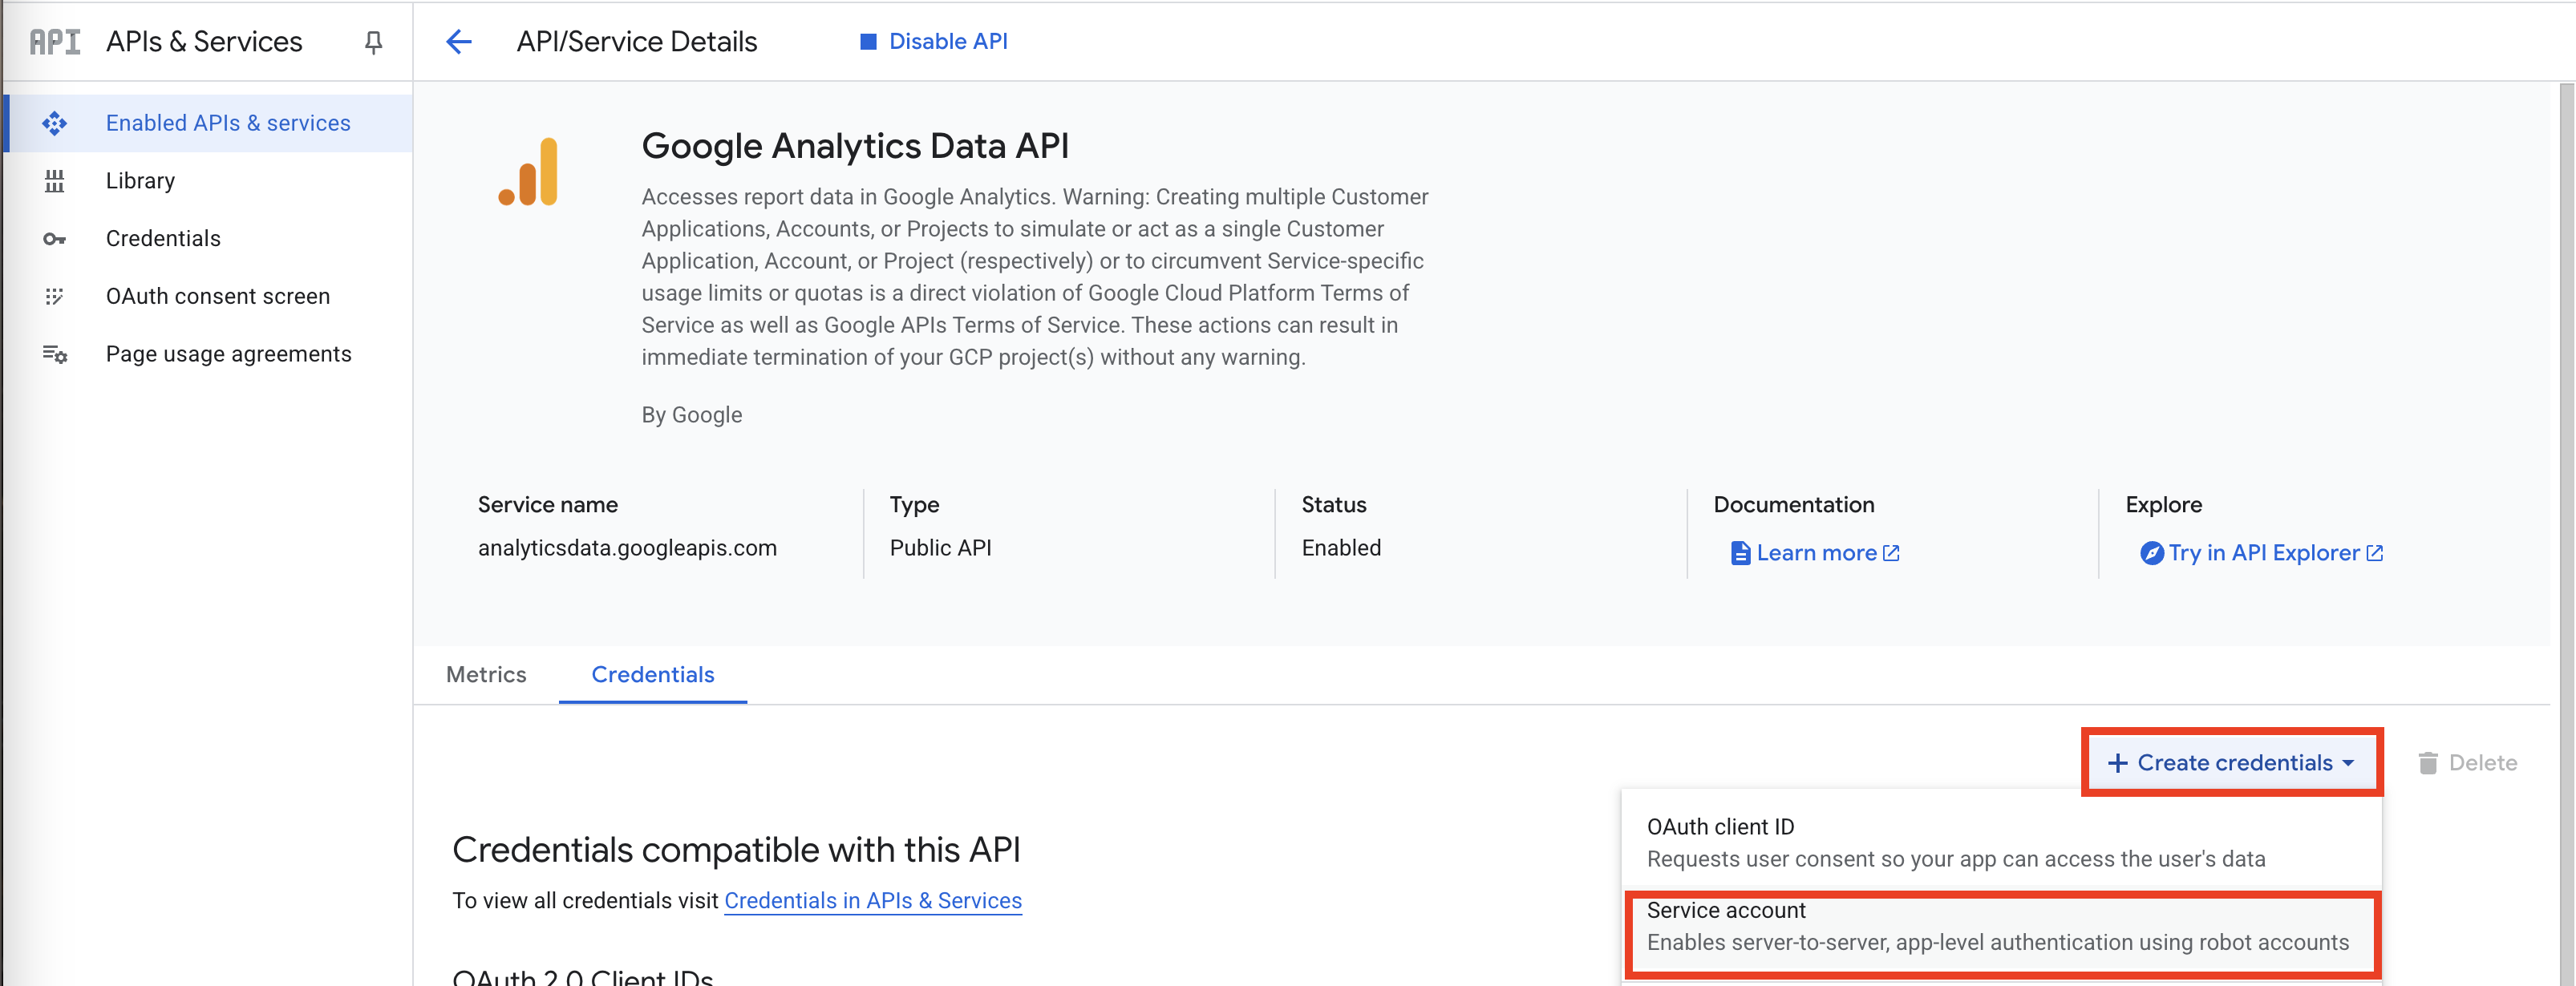Click the Enabled APIs & services icon
The image size is (2576, 986).
click(x=54, y=123)
